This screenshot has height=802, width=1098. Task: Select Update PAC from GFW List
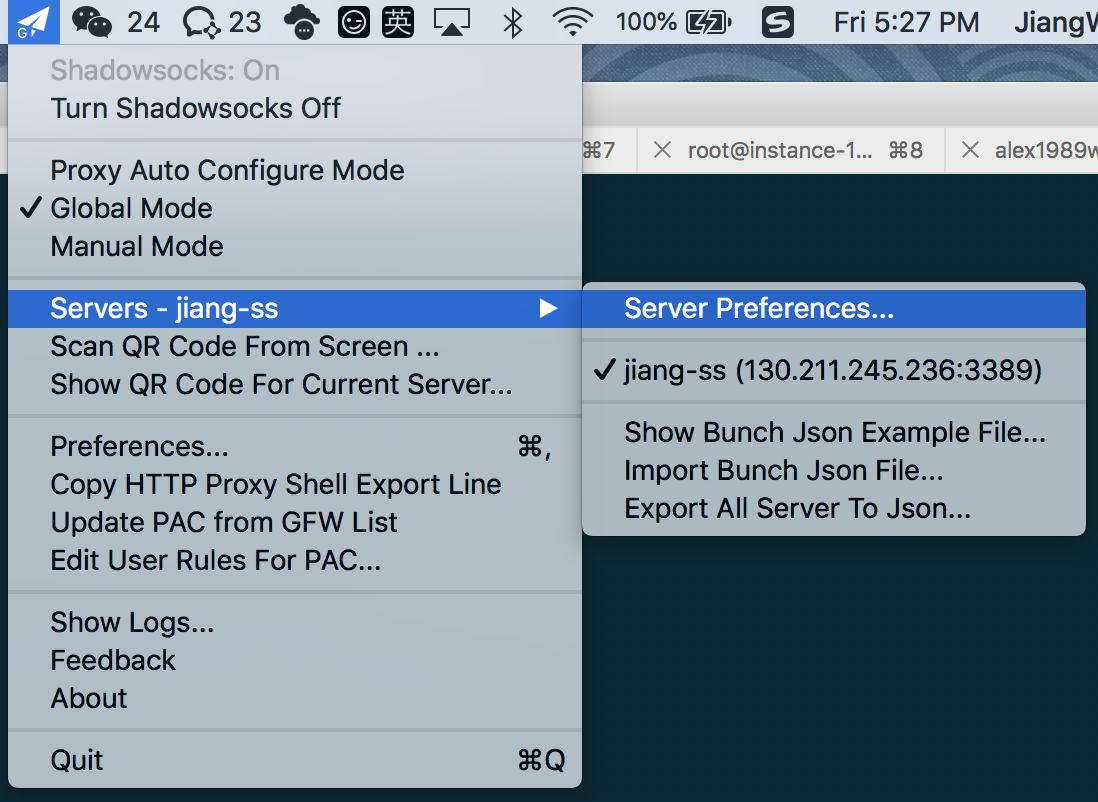click(x=295, y=522)
